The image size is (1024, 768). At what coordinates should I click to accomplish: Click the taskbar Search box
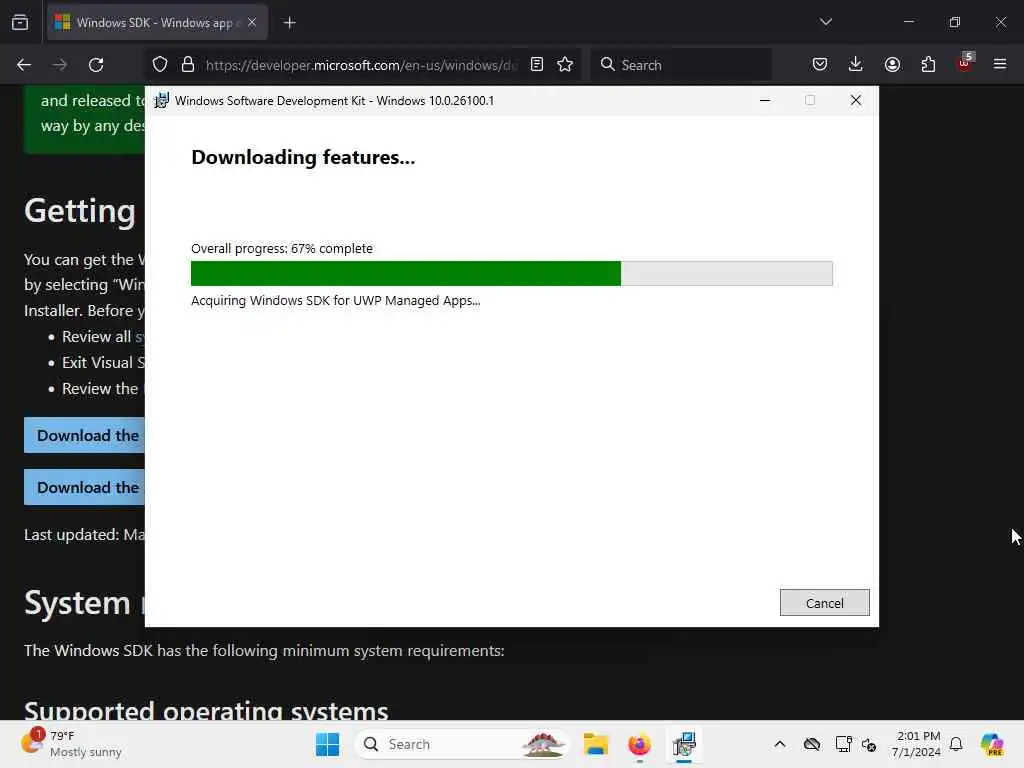coord(462,744)
